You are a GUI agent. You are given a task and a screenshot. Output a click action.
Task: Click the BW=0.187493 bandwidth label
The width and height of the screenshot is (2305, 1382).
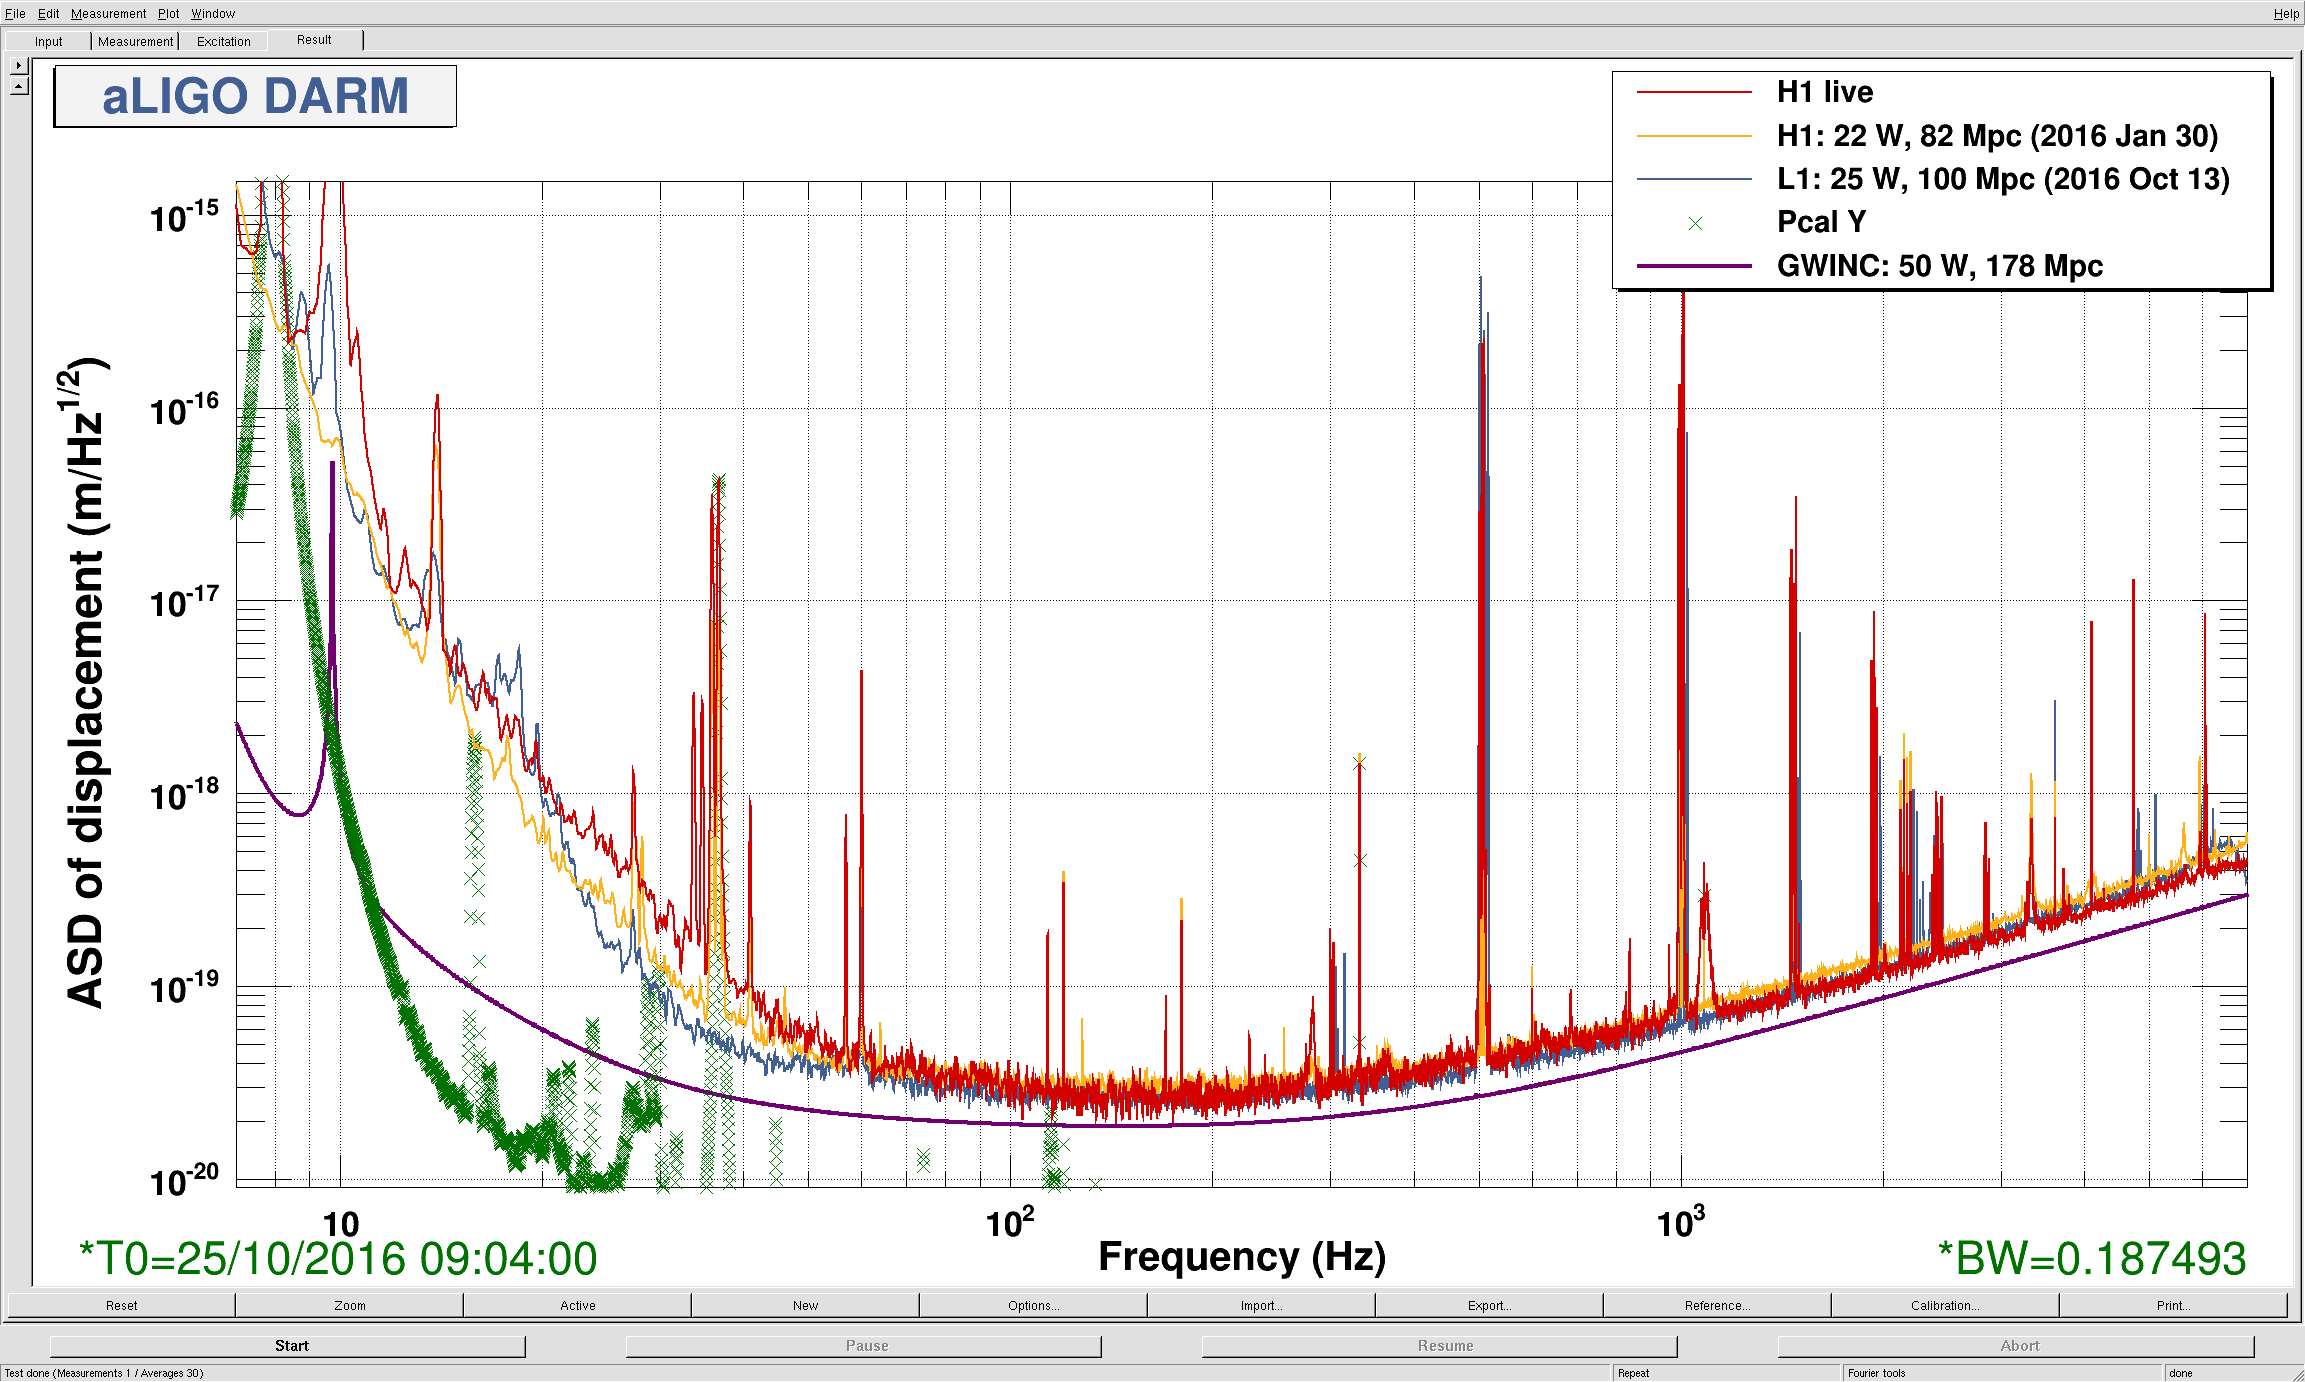click(x=2092, y=1258)
